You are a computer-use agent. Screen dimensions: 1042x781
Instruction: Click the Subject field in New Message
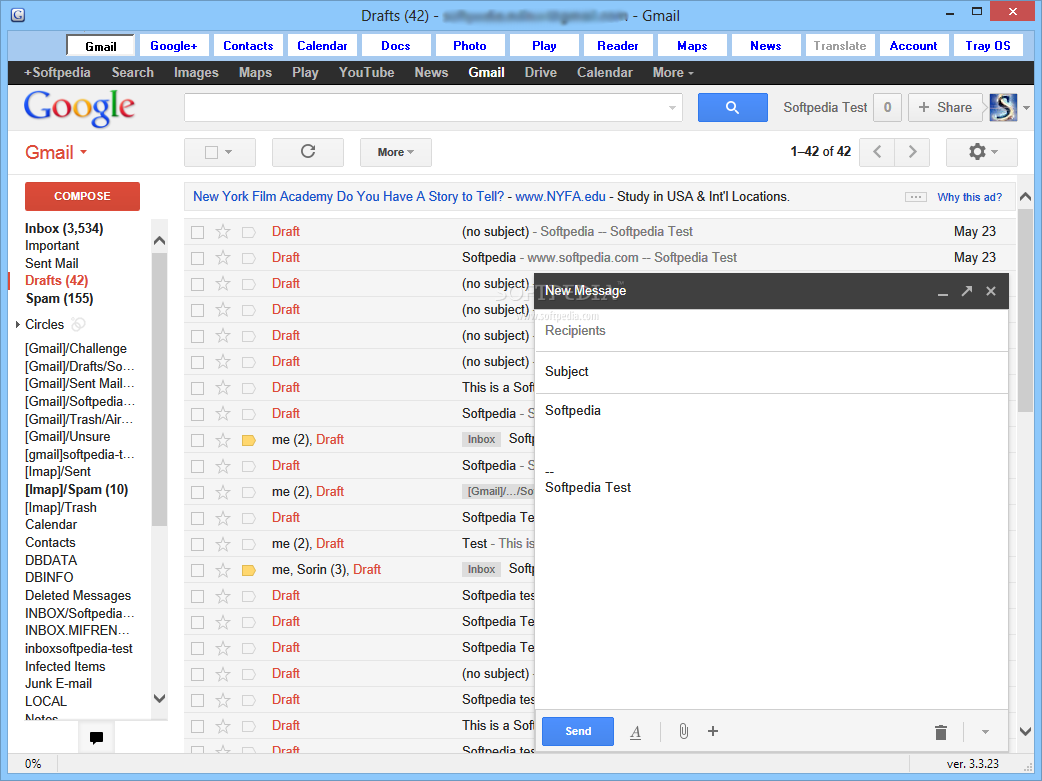pyautogui.click(x=772, y=372)
